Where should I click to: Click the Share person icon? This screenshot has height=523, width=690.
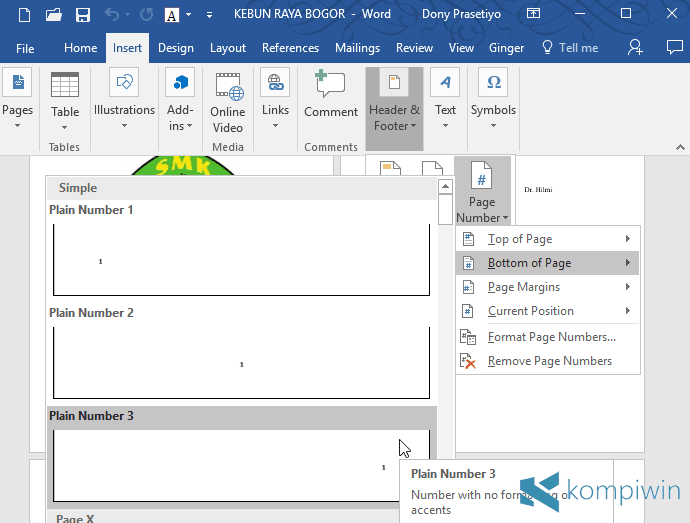click(635, 47)
